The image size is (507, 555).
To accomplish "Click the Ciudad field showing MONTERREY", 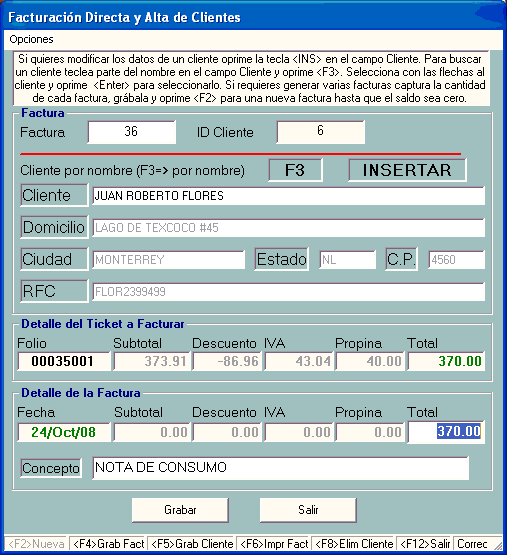I will [x=169, y=259].
